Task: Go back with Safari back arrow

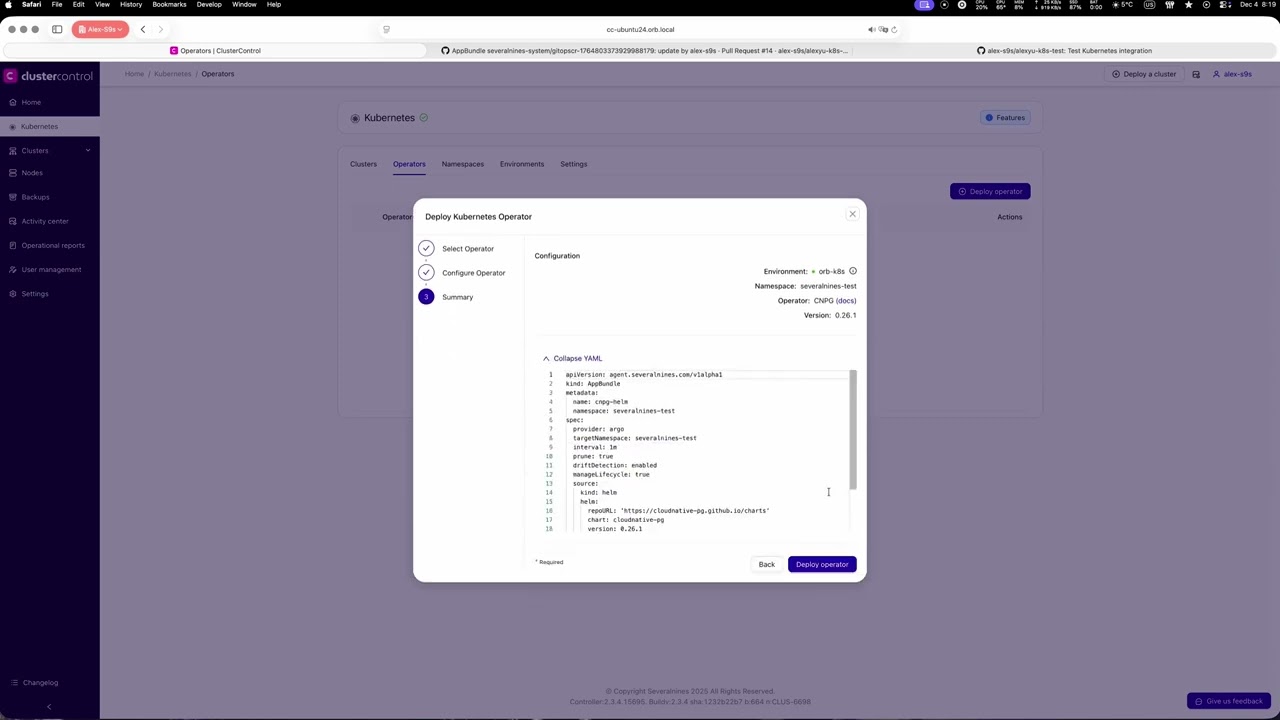Action: tap(143, 29)
